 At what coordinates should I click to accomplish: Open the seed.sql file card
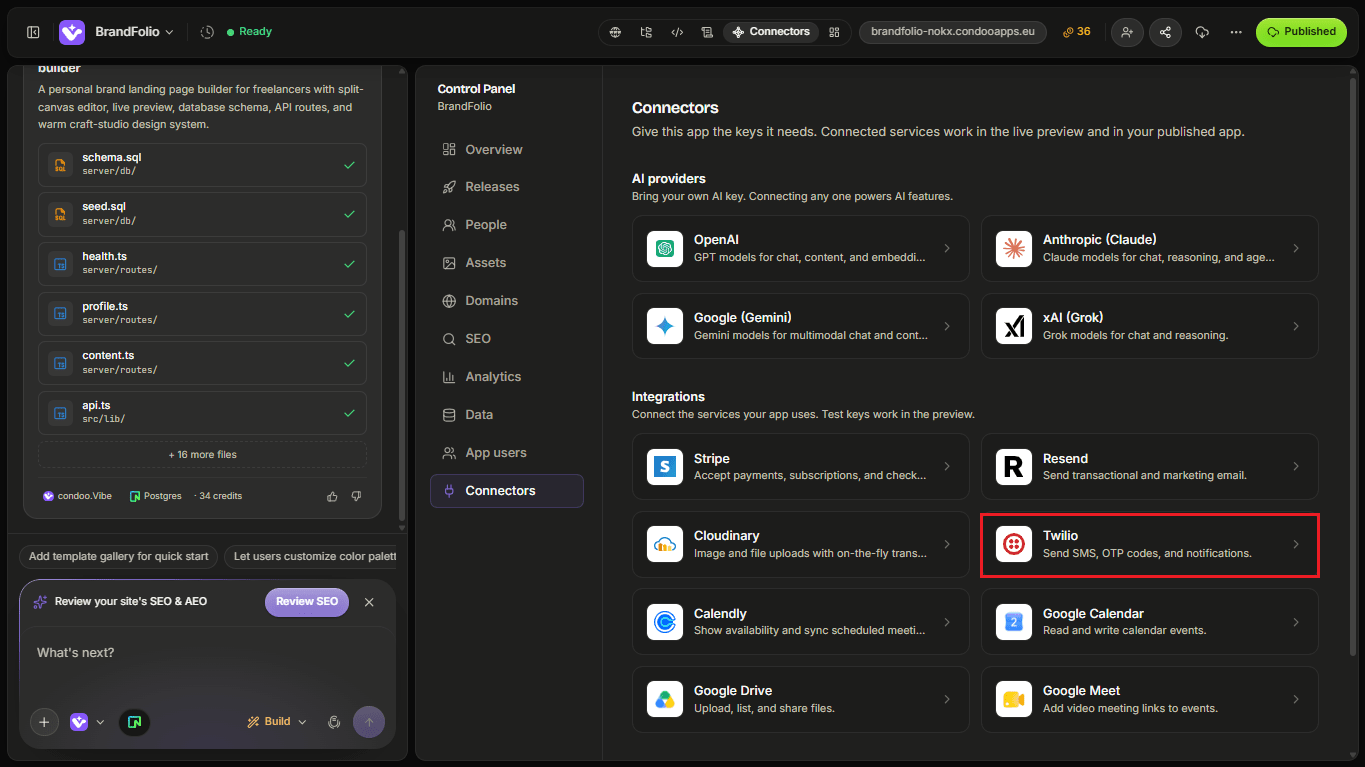(202, 214)
